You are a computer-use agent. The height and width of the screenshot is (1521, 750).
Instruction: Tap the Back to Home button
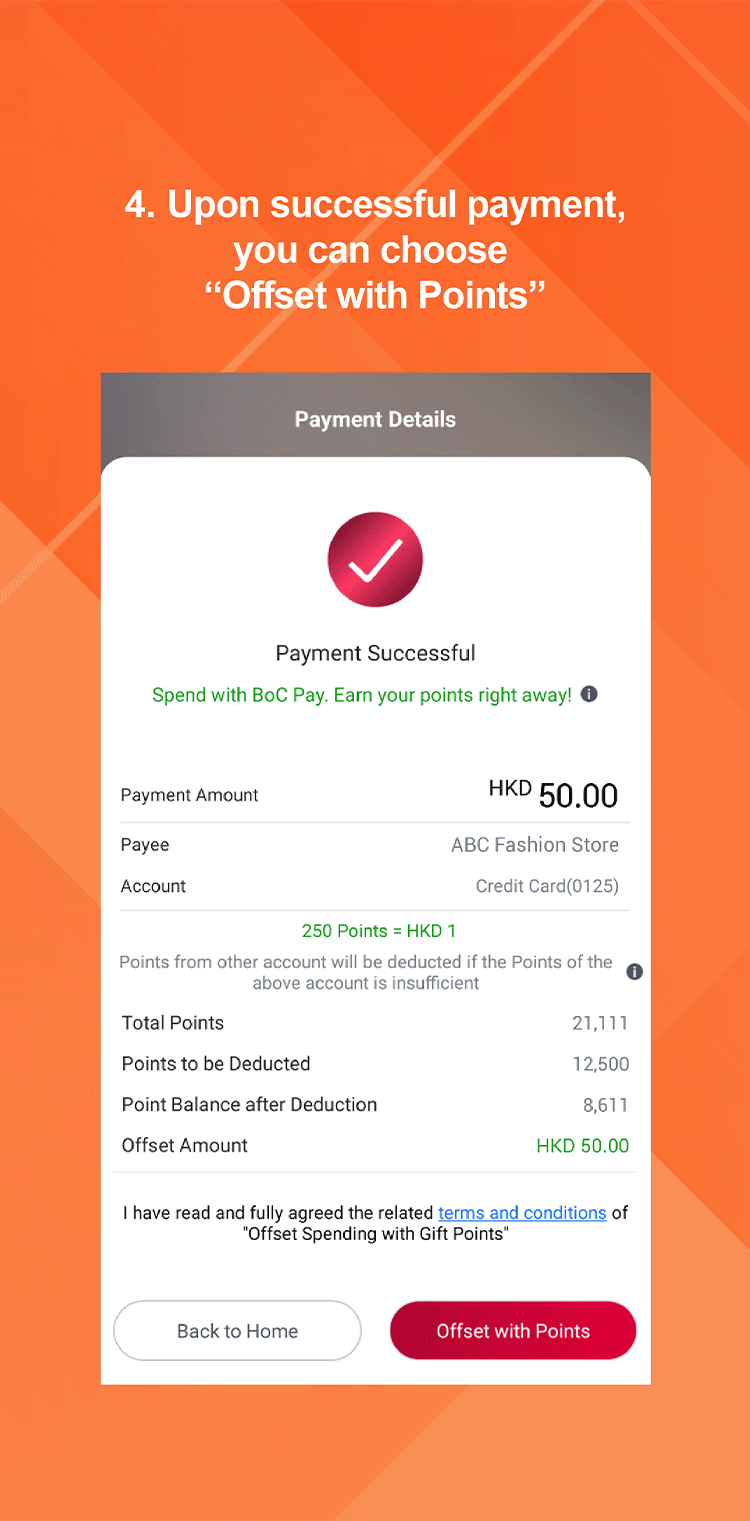(237, 1331)
